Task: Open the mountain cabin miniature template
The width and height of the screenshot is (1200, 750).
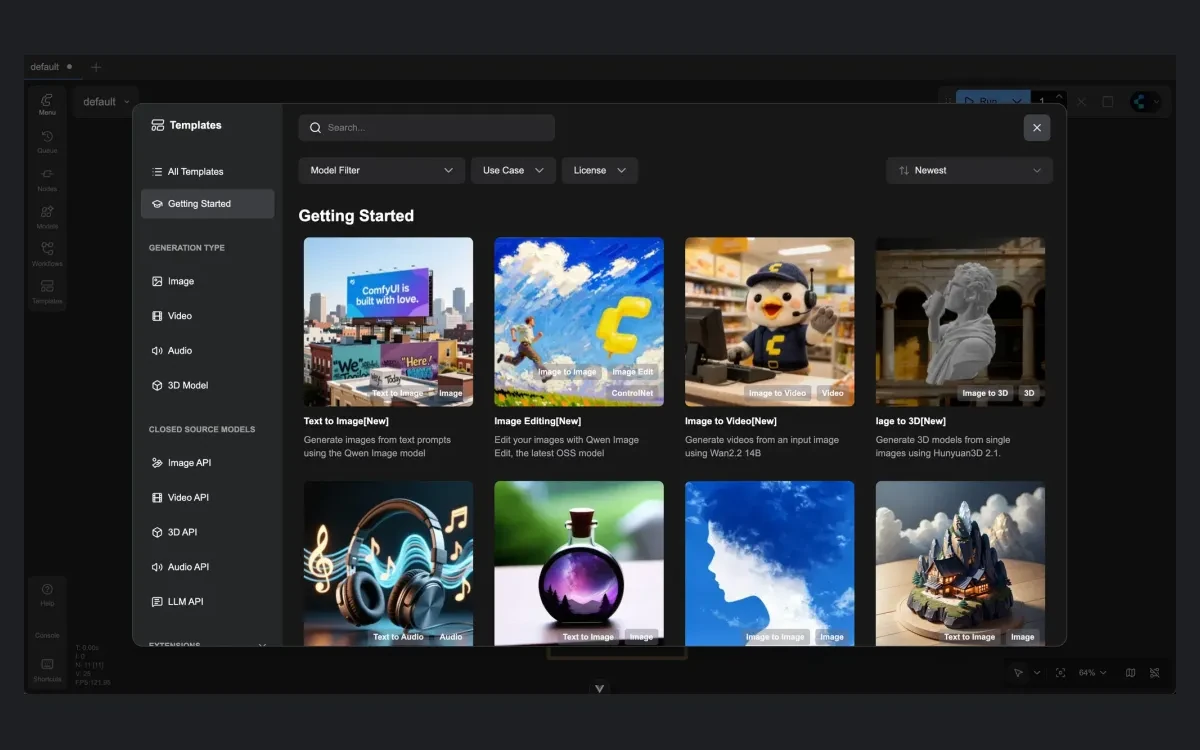Action: [x=960, y=563]
